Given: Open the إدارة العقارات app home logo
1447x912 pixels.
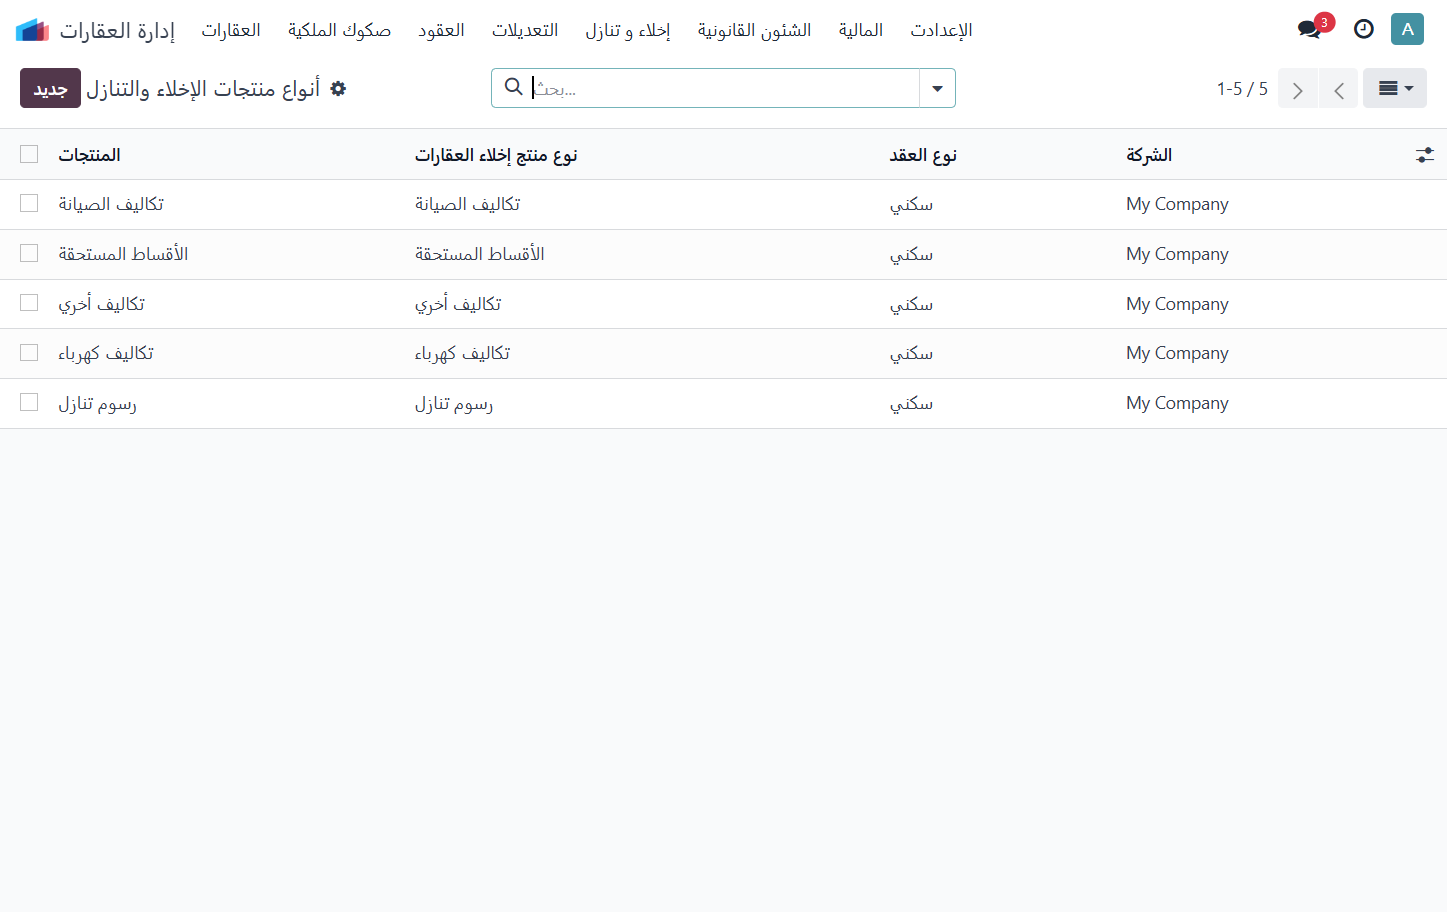Looking at the screenshot, I should click(x=32, y=30).
